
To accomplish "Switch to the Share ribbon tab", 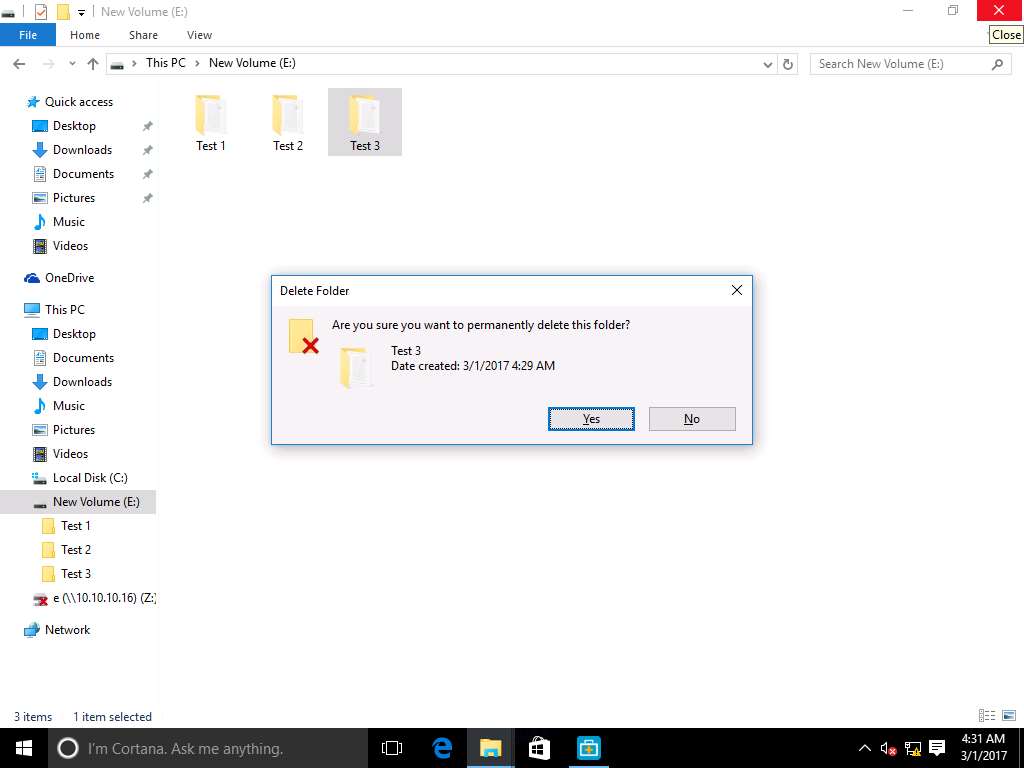I will (x=143, y=35).
